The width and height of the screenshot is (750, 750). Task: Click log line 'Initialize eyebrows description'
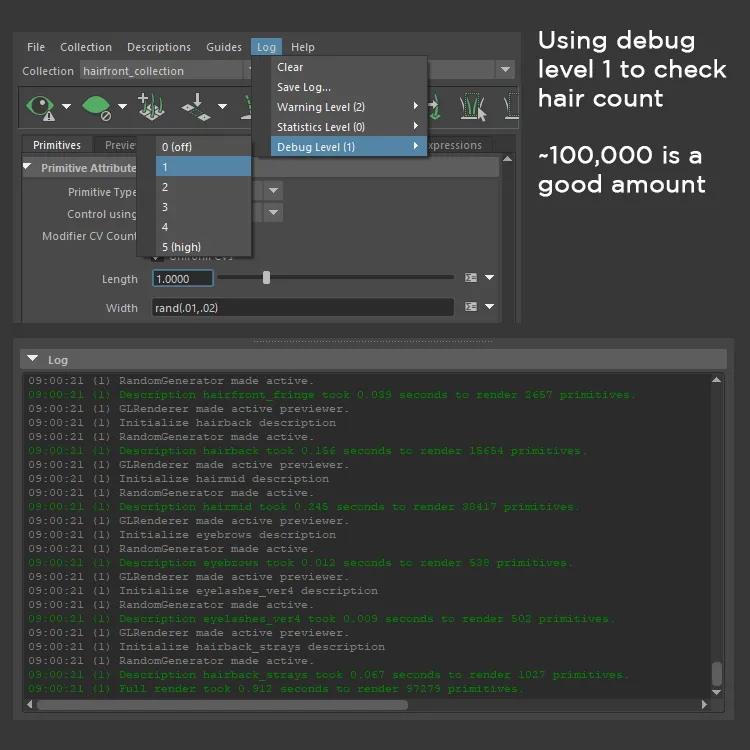(x=182, y=535)
